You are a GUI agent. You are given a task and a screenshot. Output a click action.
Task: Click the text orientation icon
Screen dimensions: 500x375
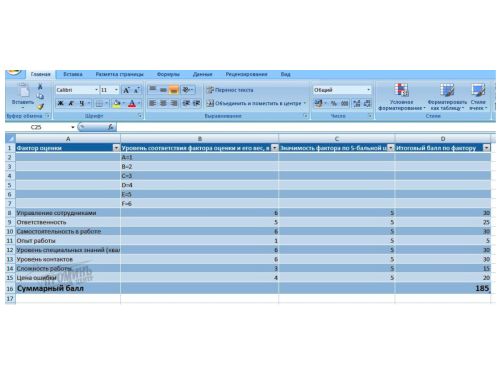point(187,89)
